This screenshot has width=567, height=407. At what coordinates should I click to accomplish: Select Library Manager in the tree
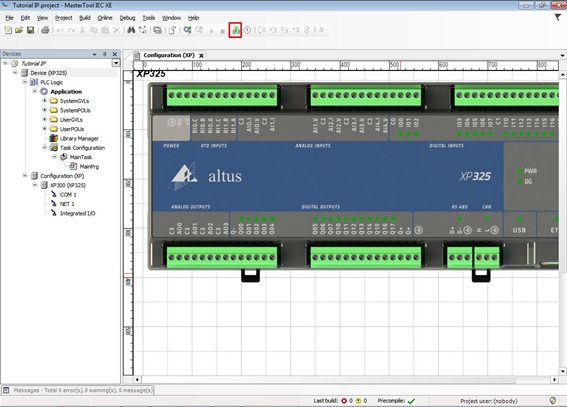(x=79, y=138)
